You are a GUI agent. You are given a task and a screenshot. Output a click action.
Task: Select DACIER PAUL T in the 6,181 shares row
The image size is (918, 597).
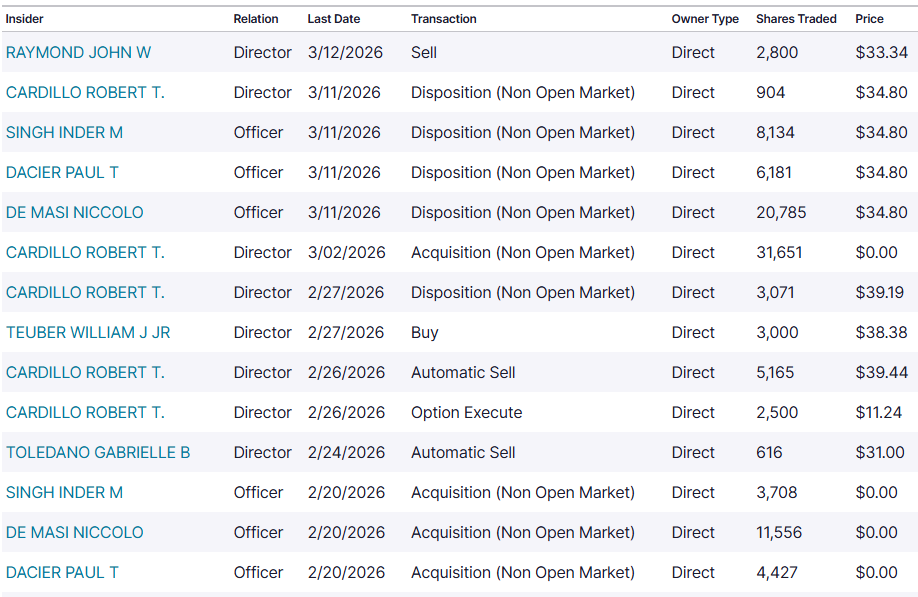click(62, 172)
